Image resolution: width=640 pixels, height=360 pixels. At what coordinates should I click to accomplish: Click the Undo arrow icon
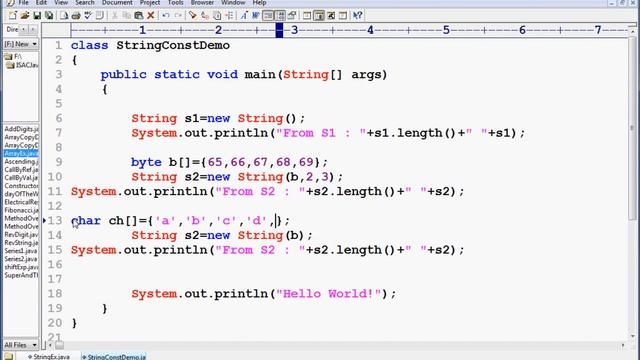[x=166, y=16]
